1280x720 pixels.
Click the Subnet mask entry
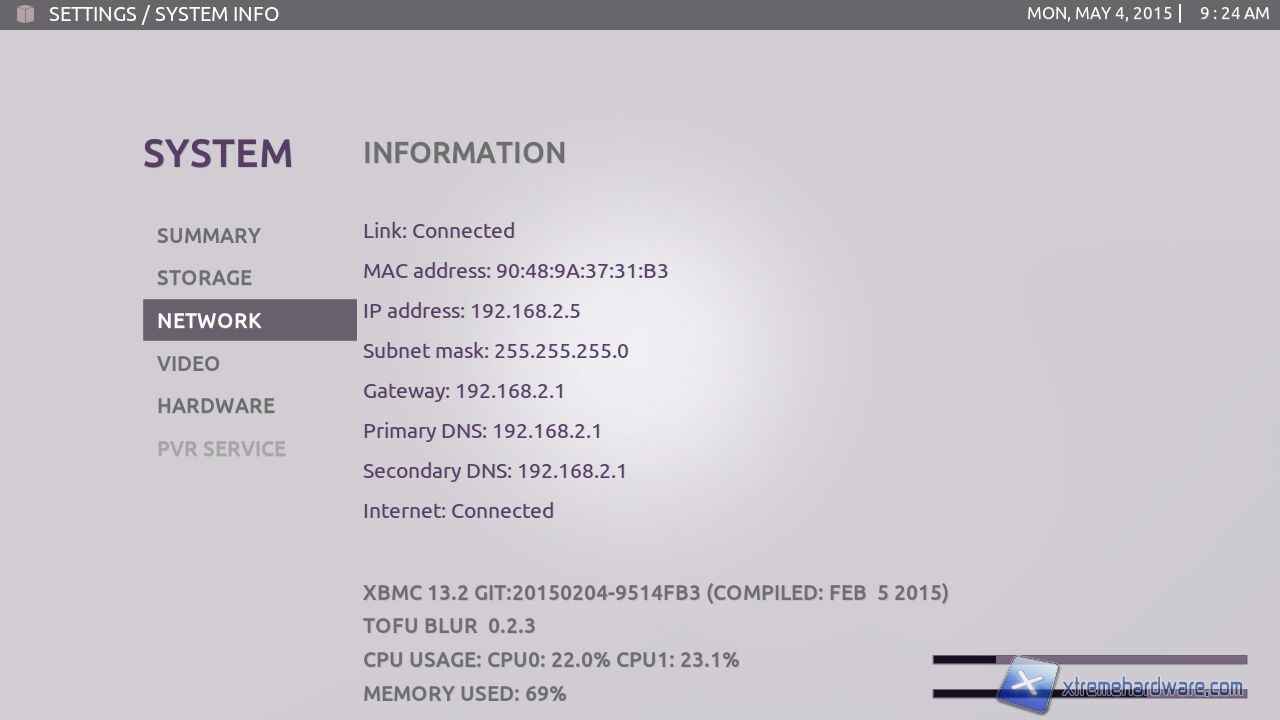(x=495, y=351)
